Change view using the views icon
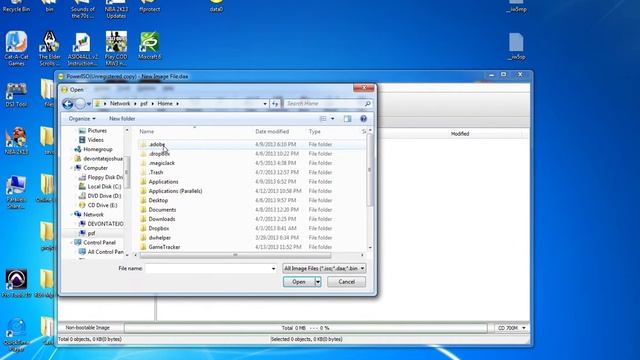This screenshot has width=640, height=360. 323,119
